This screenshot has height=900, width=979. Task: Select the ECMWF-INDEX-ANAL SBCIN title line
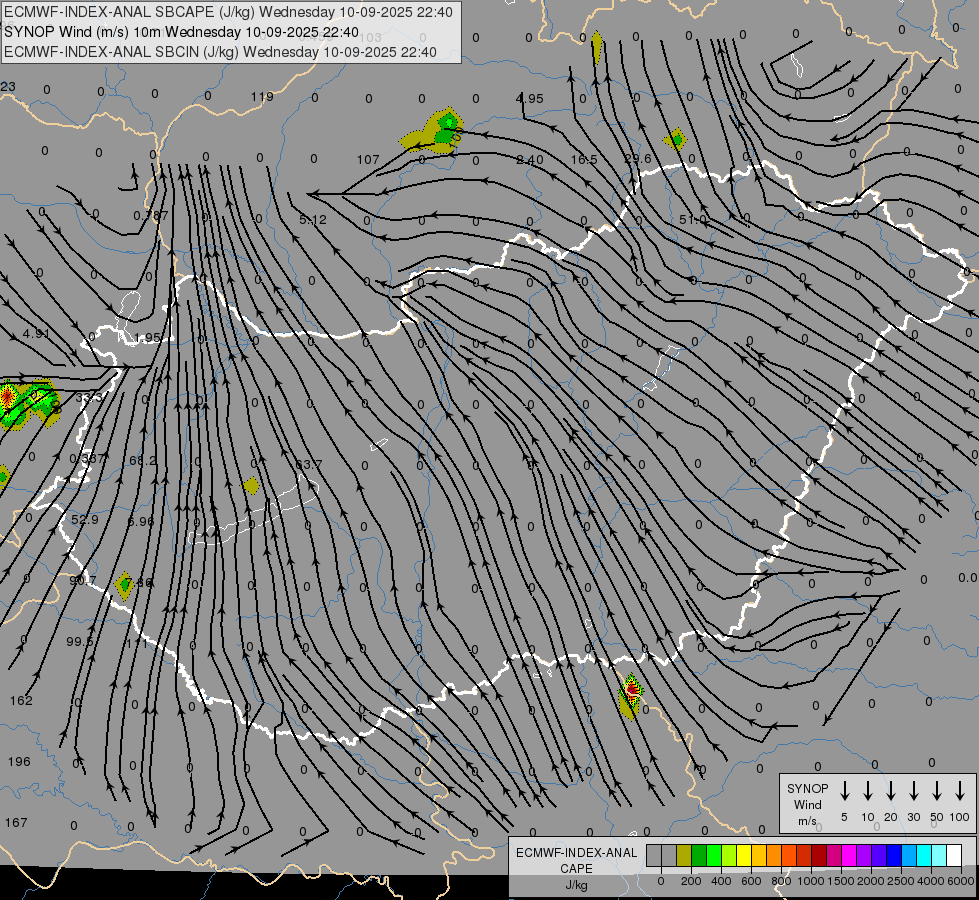coord(220,51)
